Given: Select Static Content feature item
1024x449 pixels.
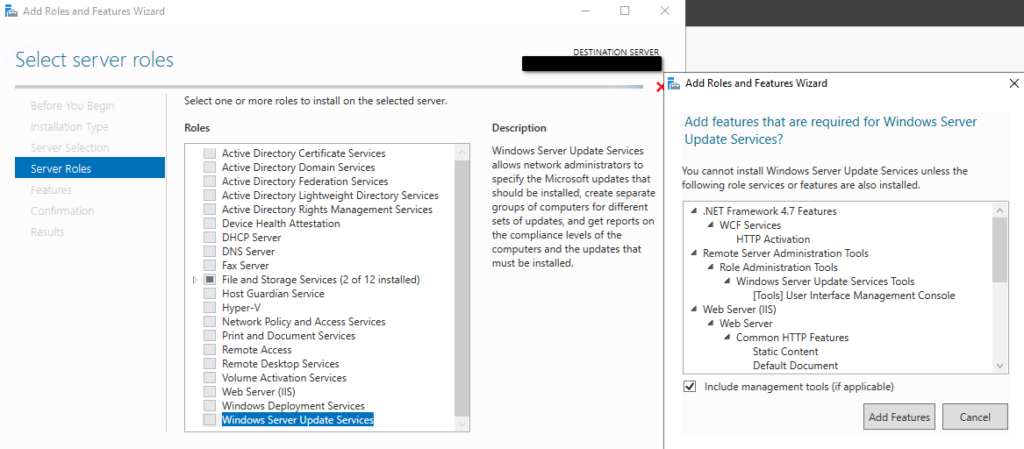Looking at the screenshot, I should pos(785,352).
